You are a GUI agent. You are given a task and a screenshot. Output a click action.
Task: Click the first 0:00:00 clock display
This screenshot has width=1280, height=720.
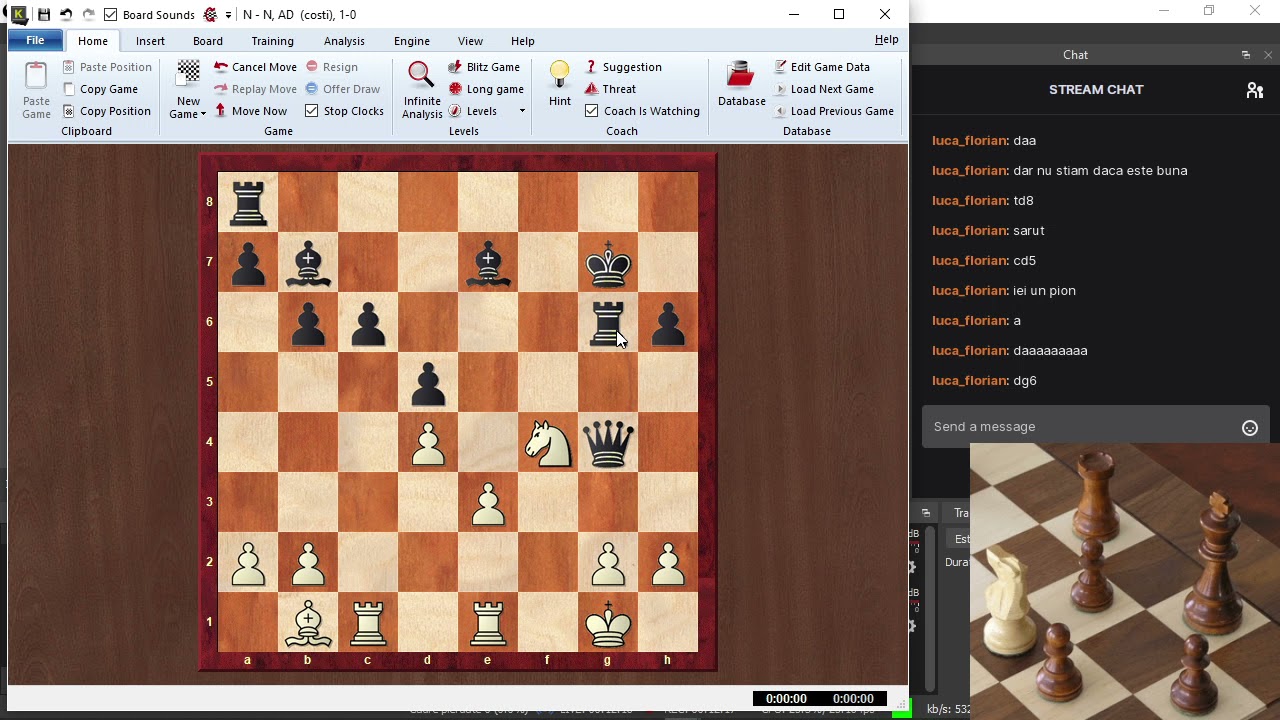click(786, 698)
